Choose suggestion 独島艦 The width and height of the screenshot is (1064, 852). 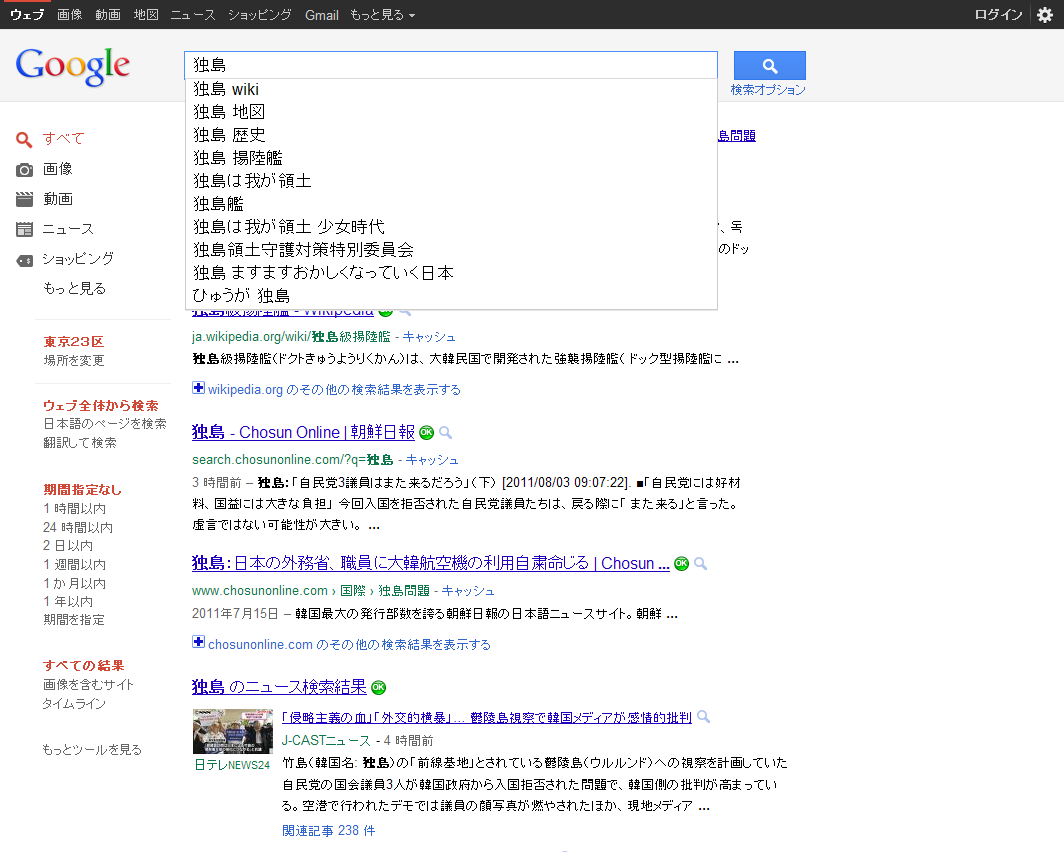[451, 204]
